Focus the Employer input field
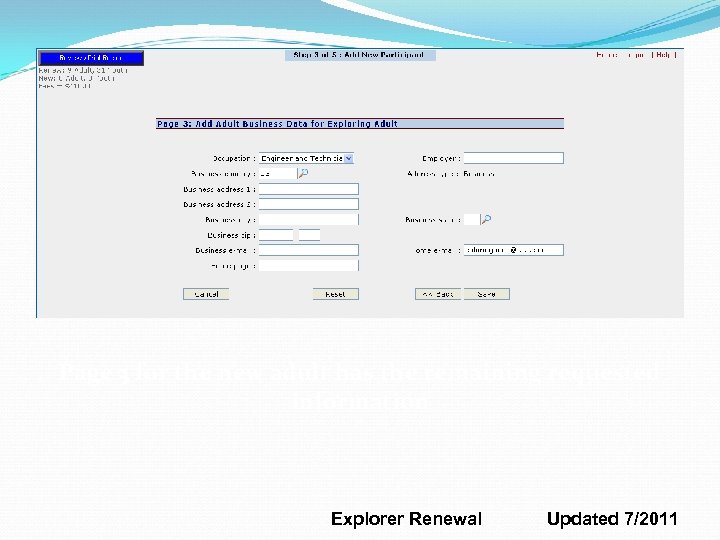The width and height of the screenshot is (720, 540). coord(513,158)
